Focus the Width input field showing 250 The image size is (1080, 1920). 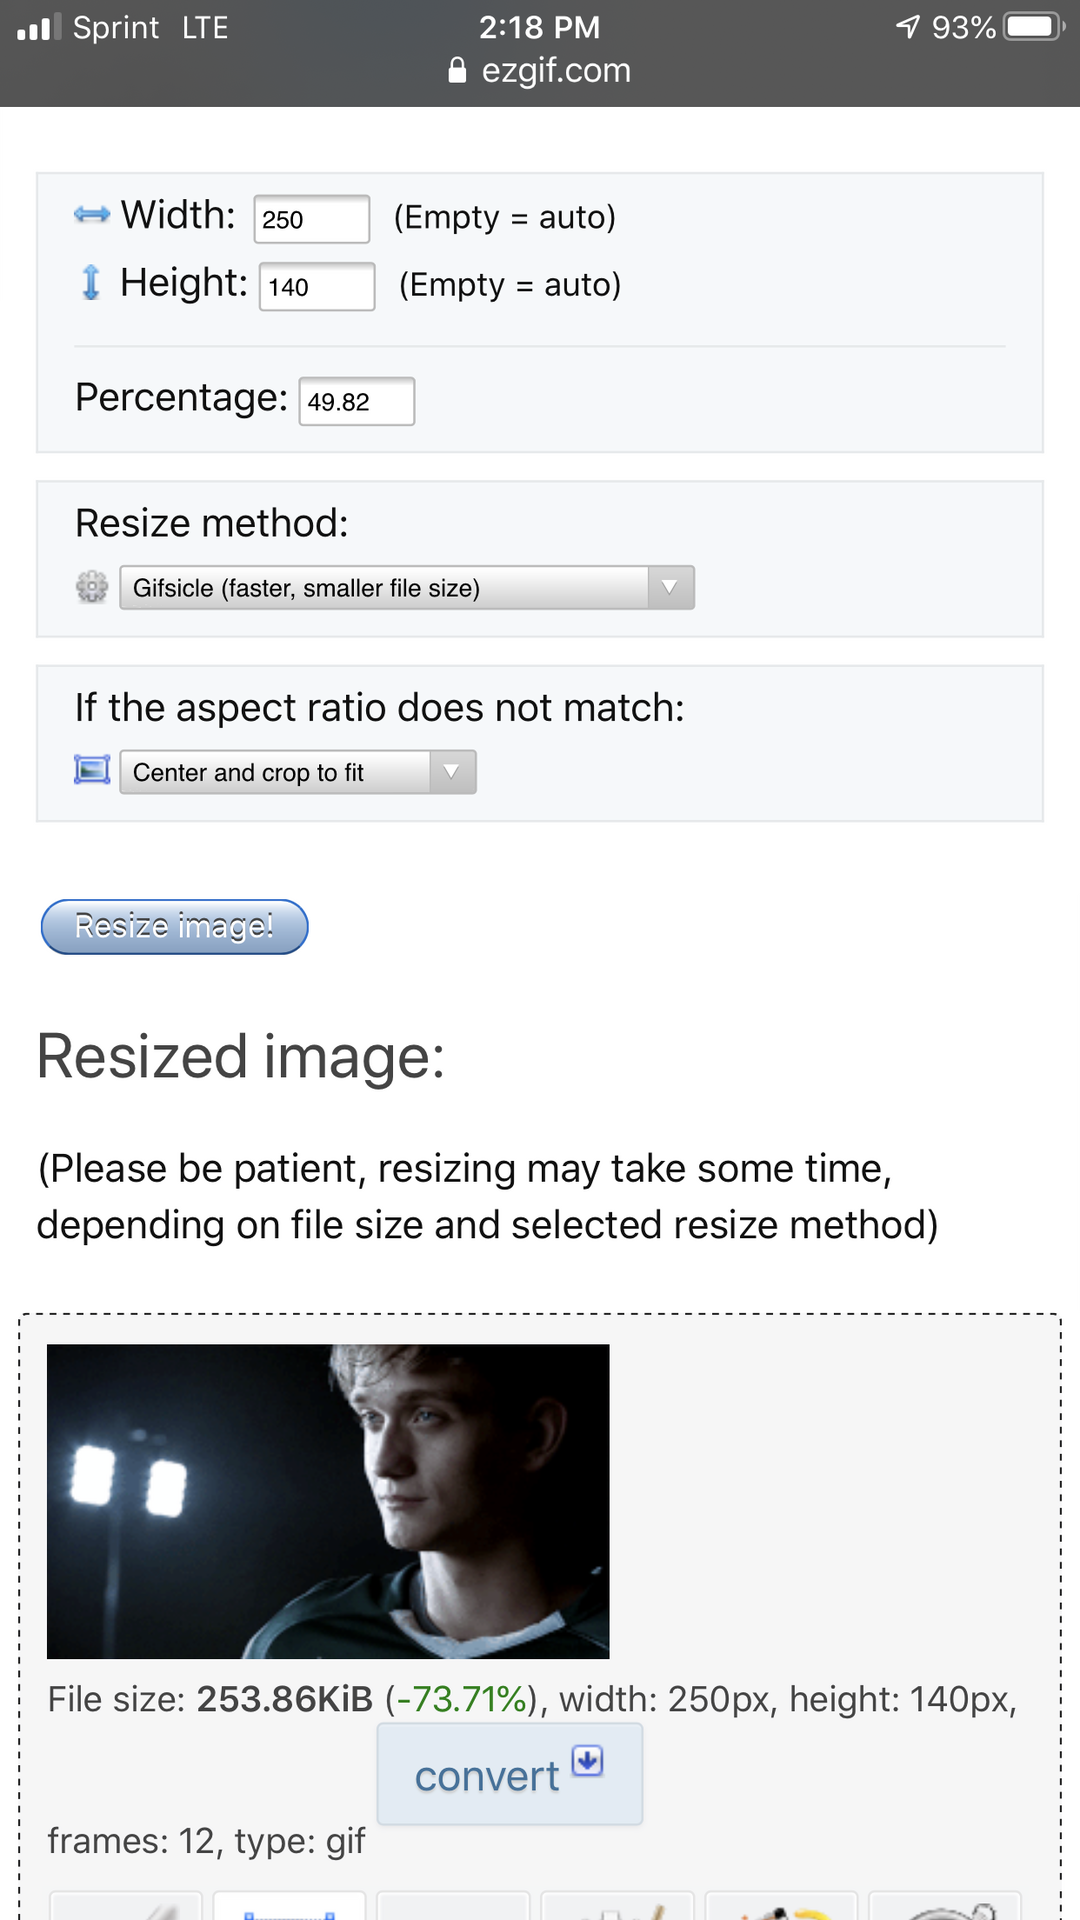pyautogui.click(x=311, y=219)
